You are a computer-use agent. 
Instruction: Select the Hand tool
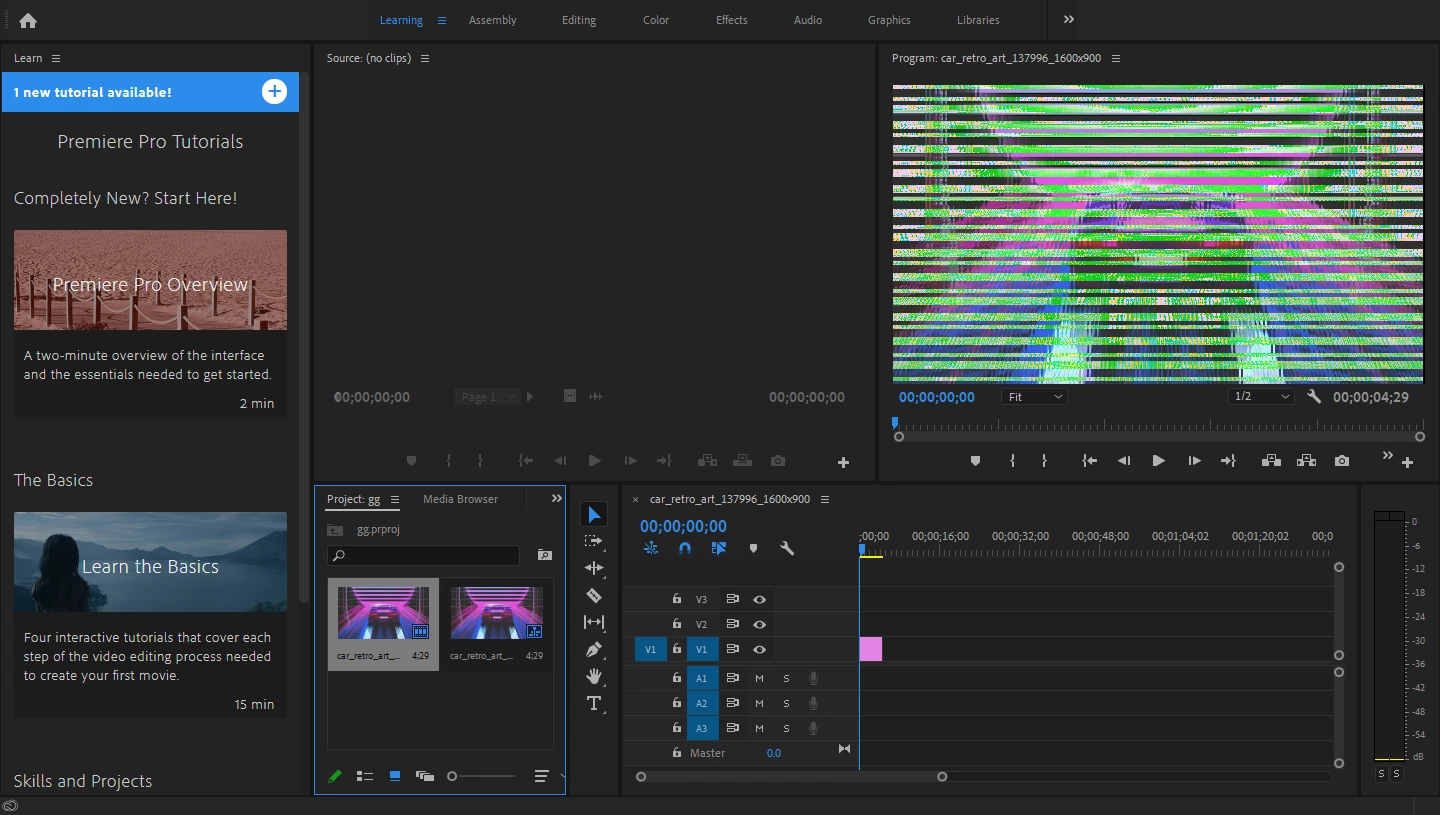[594, 676]
